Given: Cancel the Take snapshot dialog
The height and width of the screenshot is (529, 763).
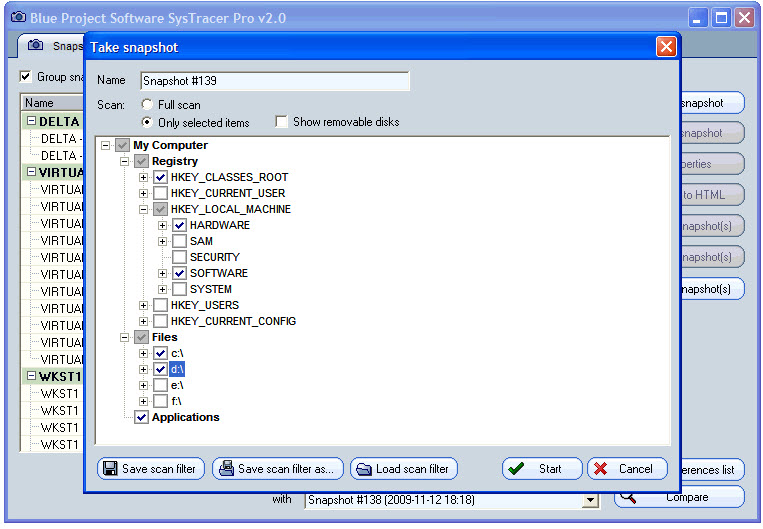Looking at the screenshot, I should coord(627,469).
